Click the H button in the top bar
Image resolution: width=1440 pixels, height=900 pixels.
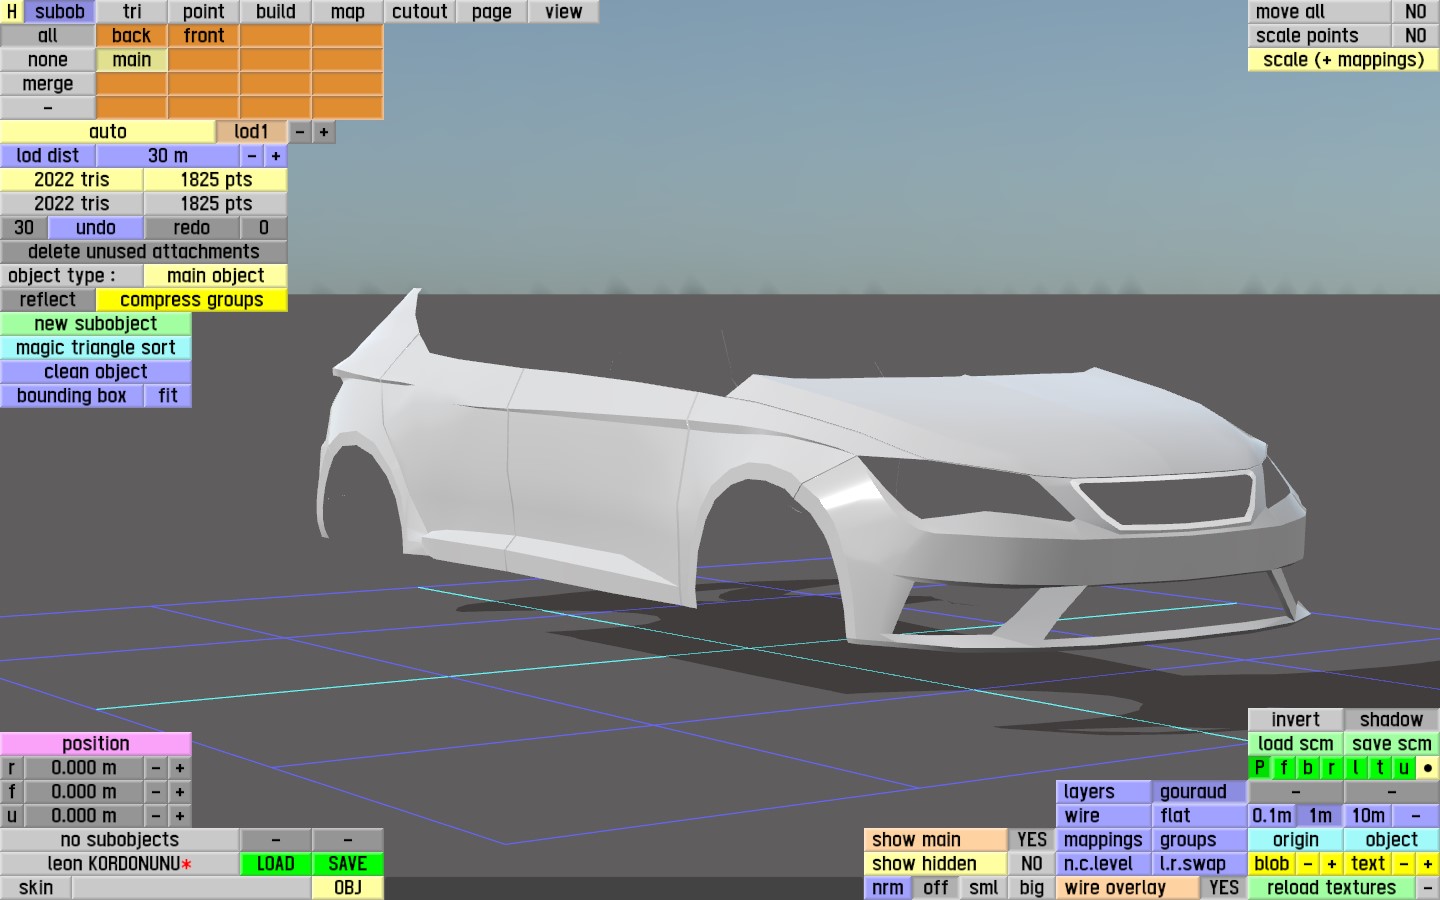click(12, 12)
